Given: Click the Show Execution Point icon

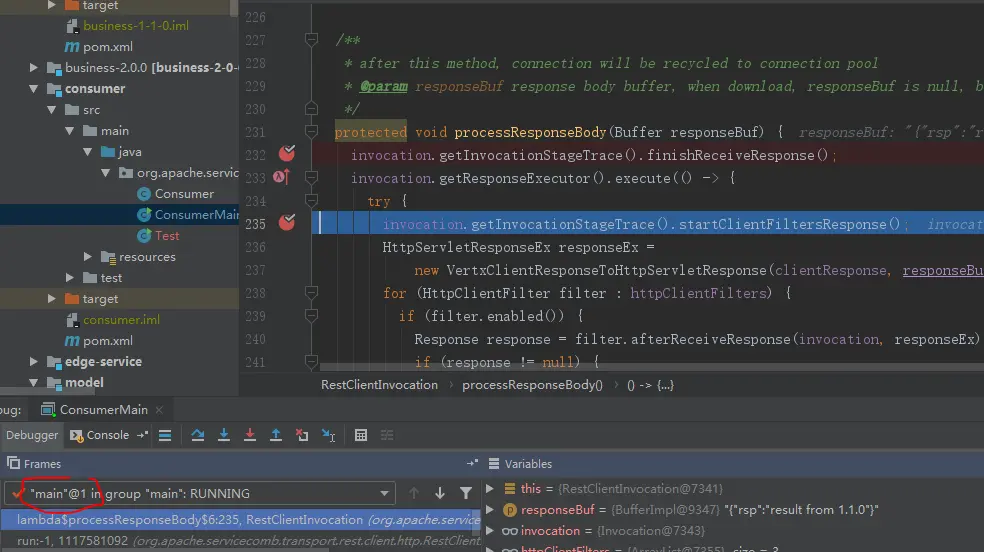Looking at the screenshot, I should tap(165, 436).
